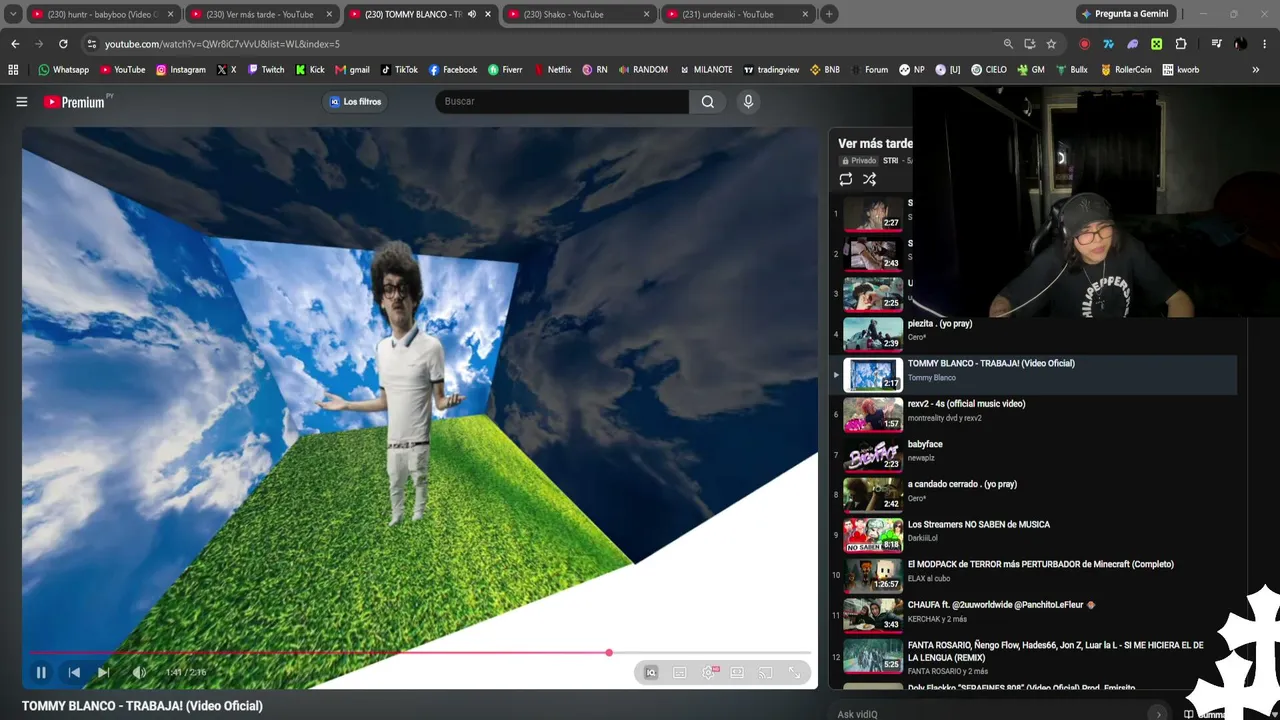The height and width of the screenshot is (720, 1280).
Task: Switch to the 'Ver más tarde - YouTube' tab
Action: pos(262,14)
